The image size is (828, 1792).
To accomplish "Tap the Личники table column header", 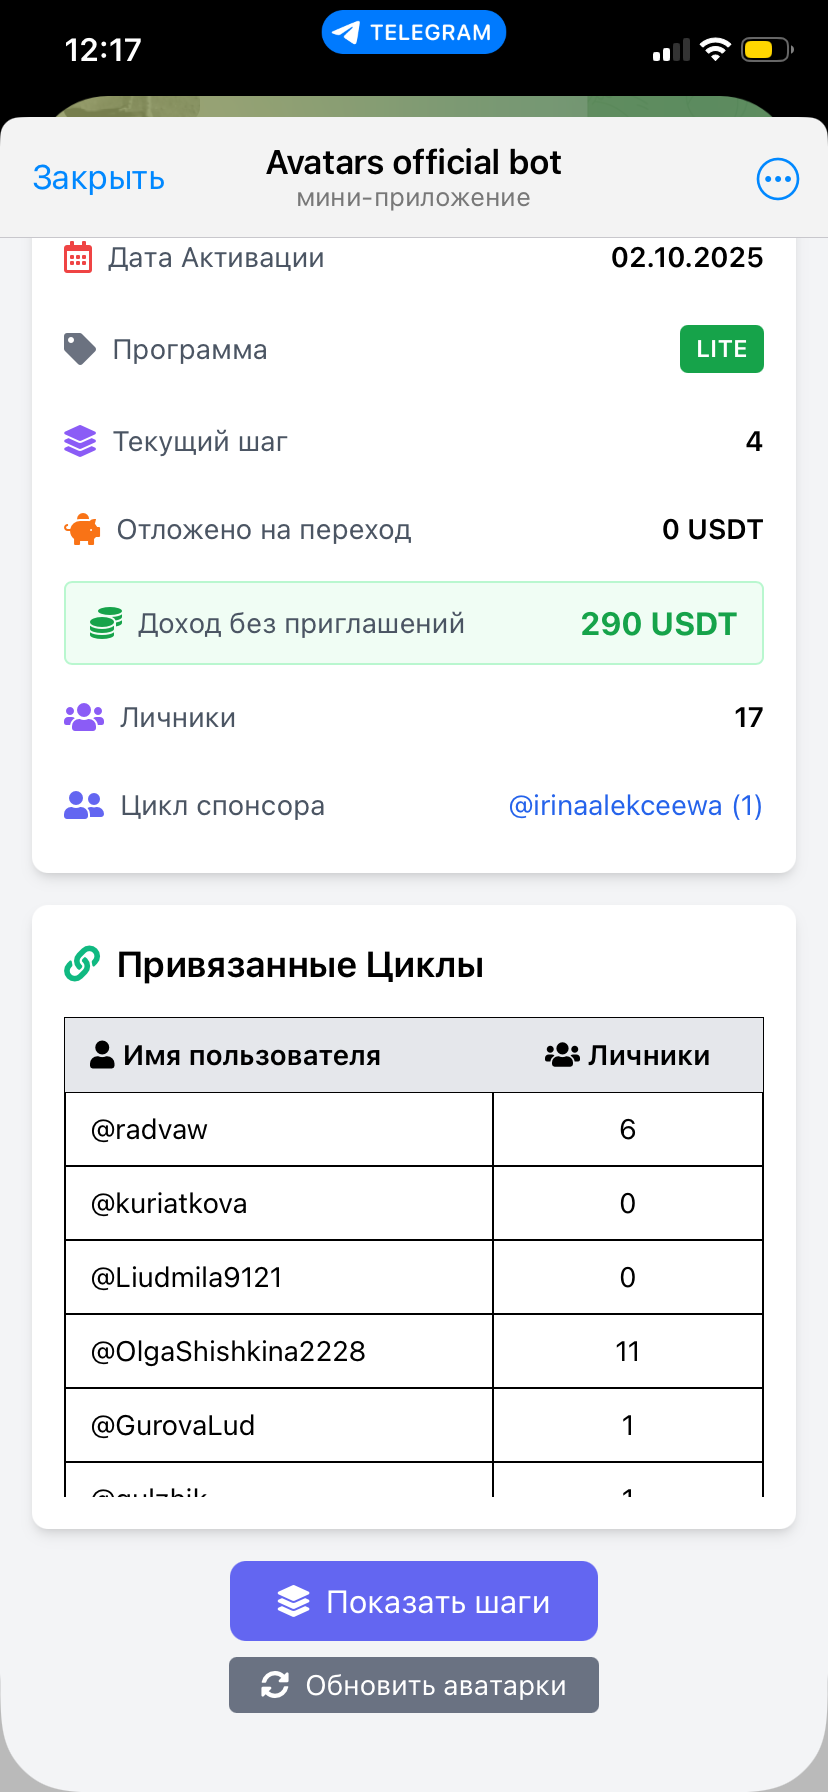I will click(x=628, y=1055).
